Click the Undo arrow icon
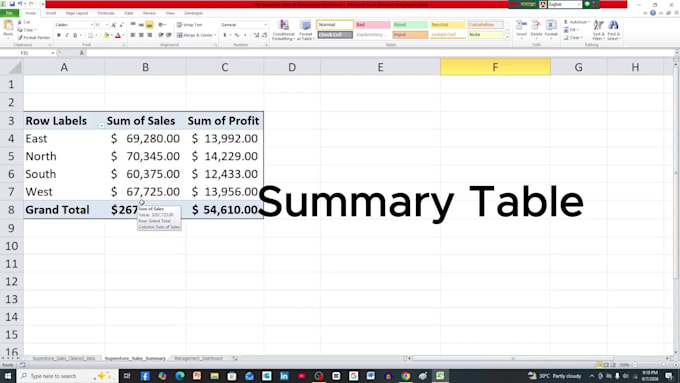The height and width of the screenshot is (383, 680). tap(20, 4)
